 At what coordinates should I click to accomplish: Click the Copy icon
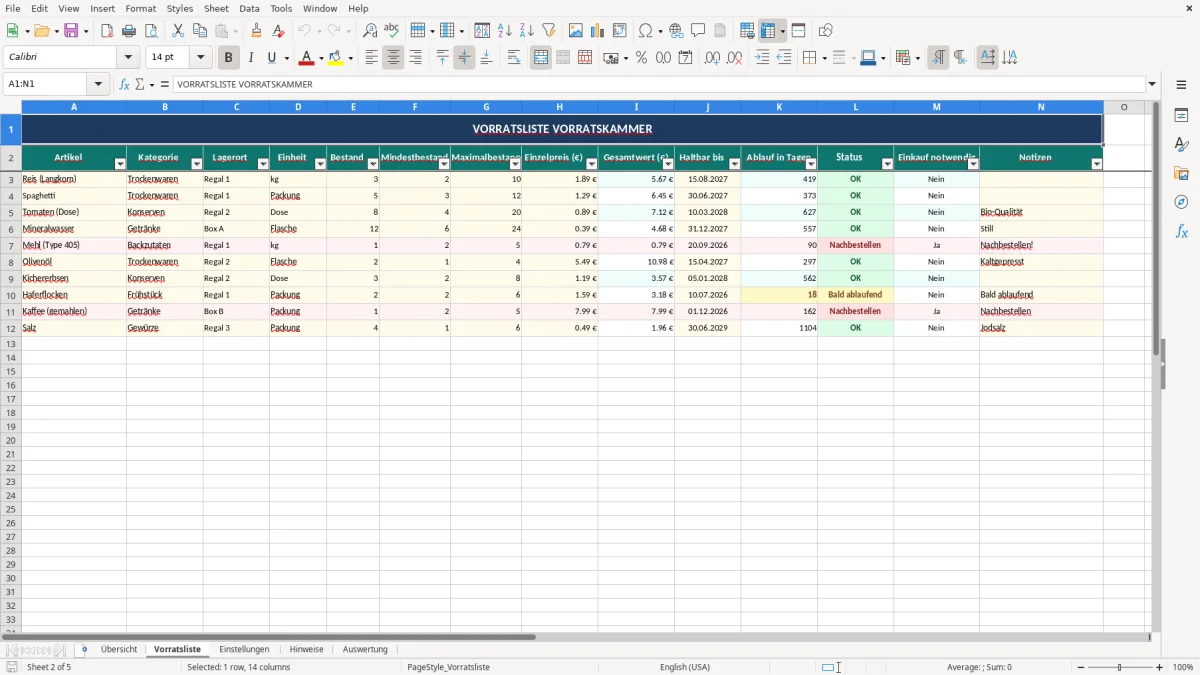coord(200,31)
